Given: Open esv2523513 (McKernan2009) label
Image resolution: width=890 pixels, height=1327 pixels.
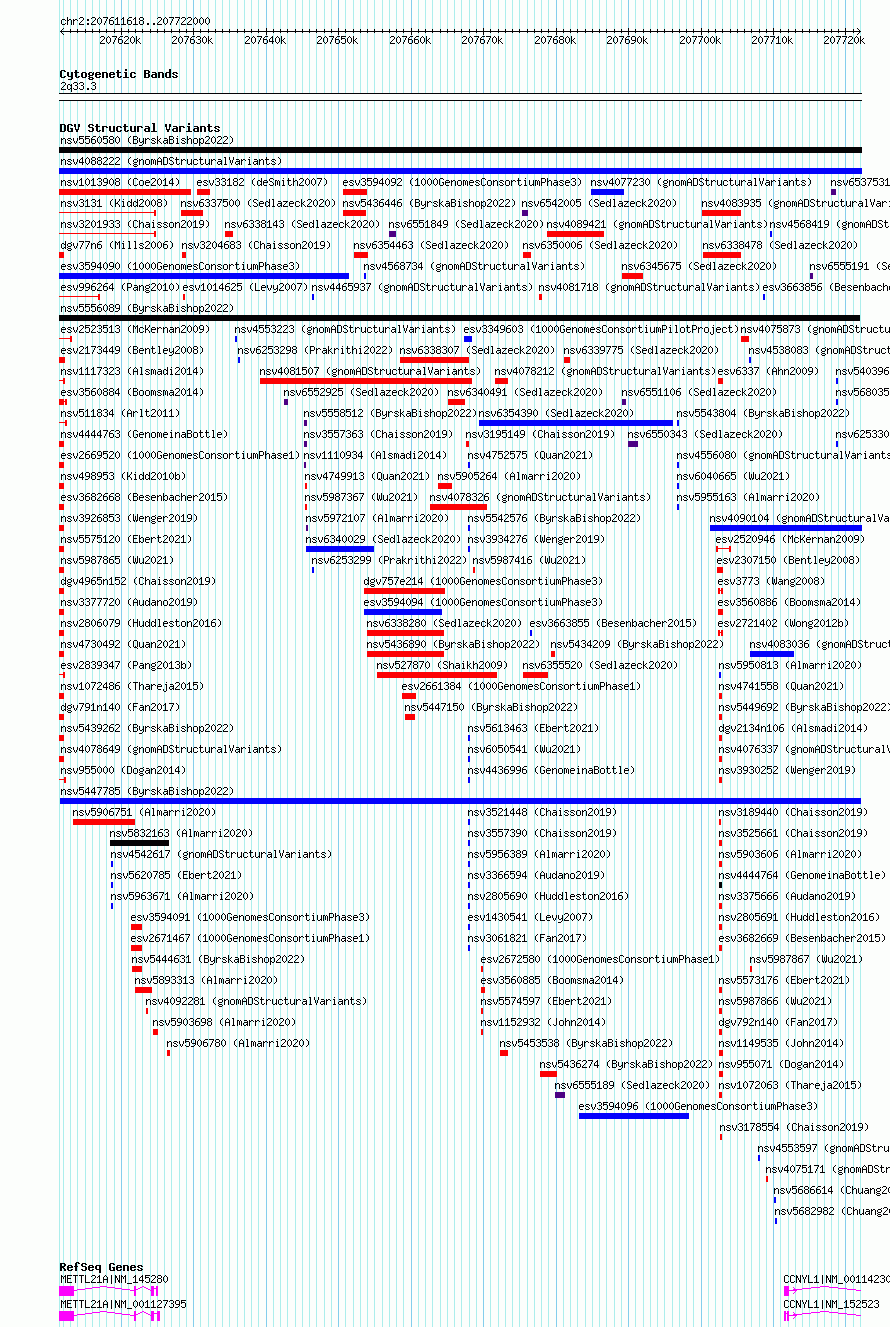Looking at the screenshot, I should [135, 329].
